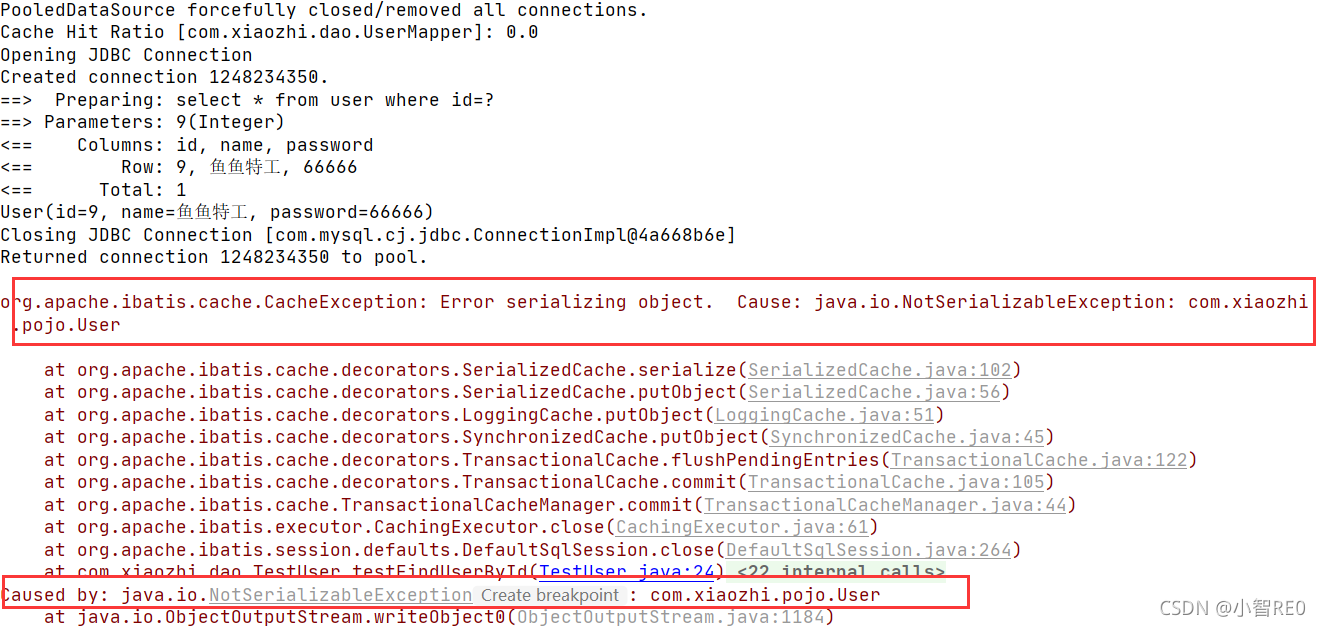
Task: Click the "PooledDataSource forcefully closed/removed all connections." line
Action: pos(324,10)
